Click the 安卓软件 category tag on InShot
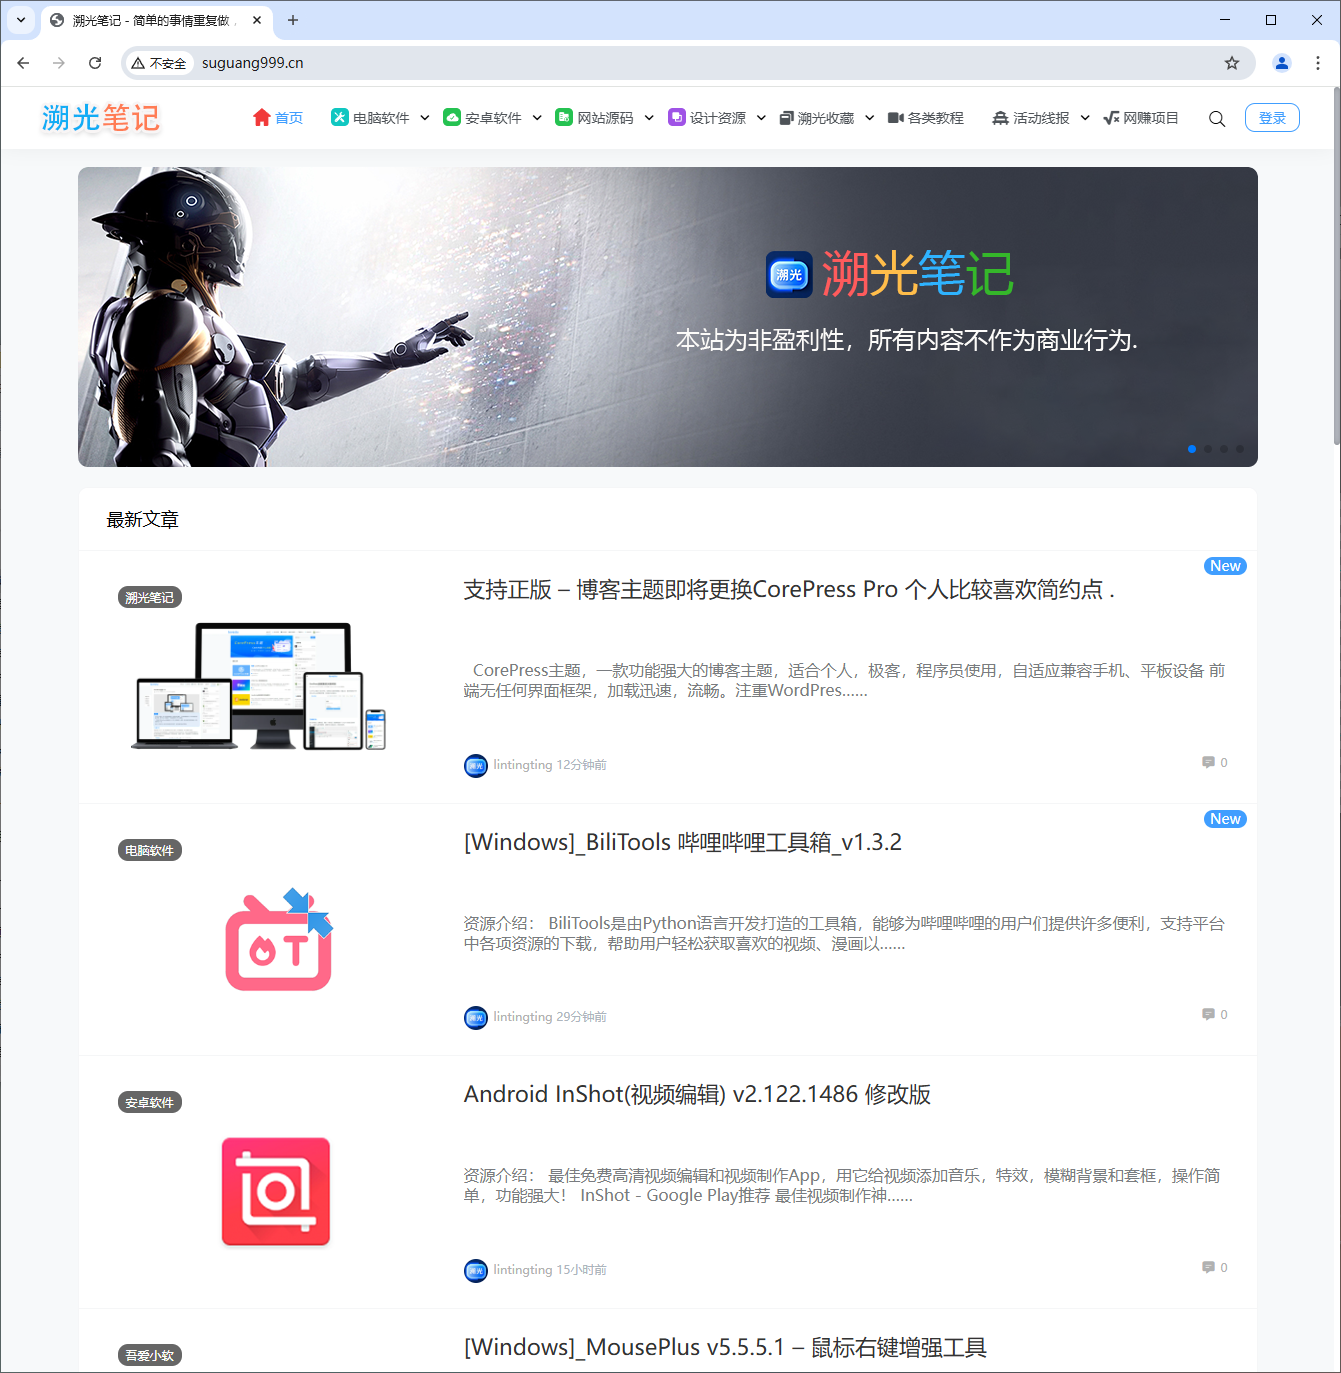Screen dimensions: 1341x1373 [150, 1103]
